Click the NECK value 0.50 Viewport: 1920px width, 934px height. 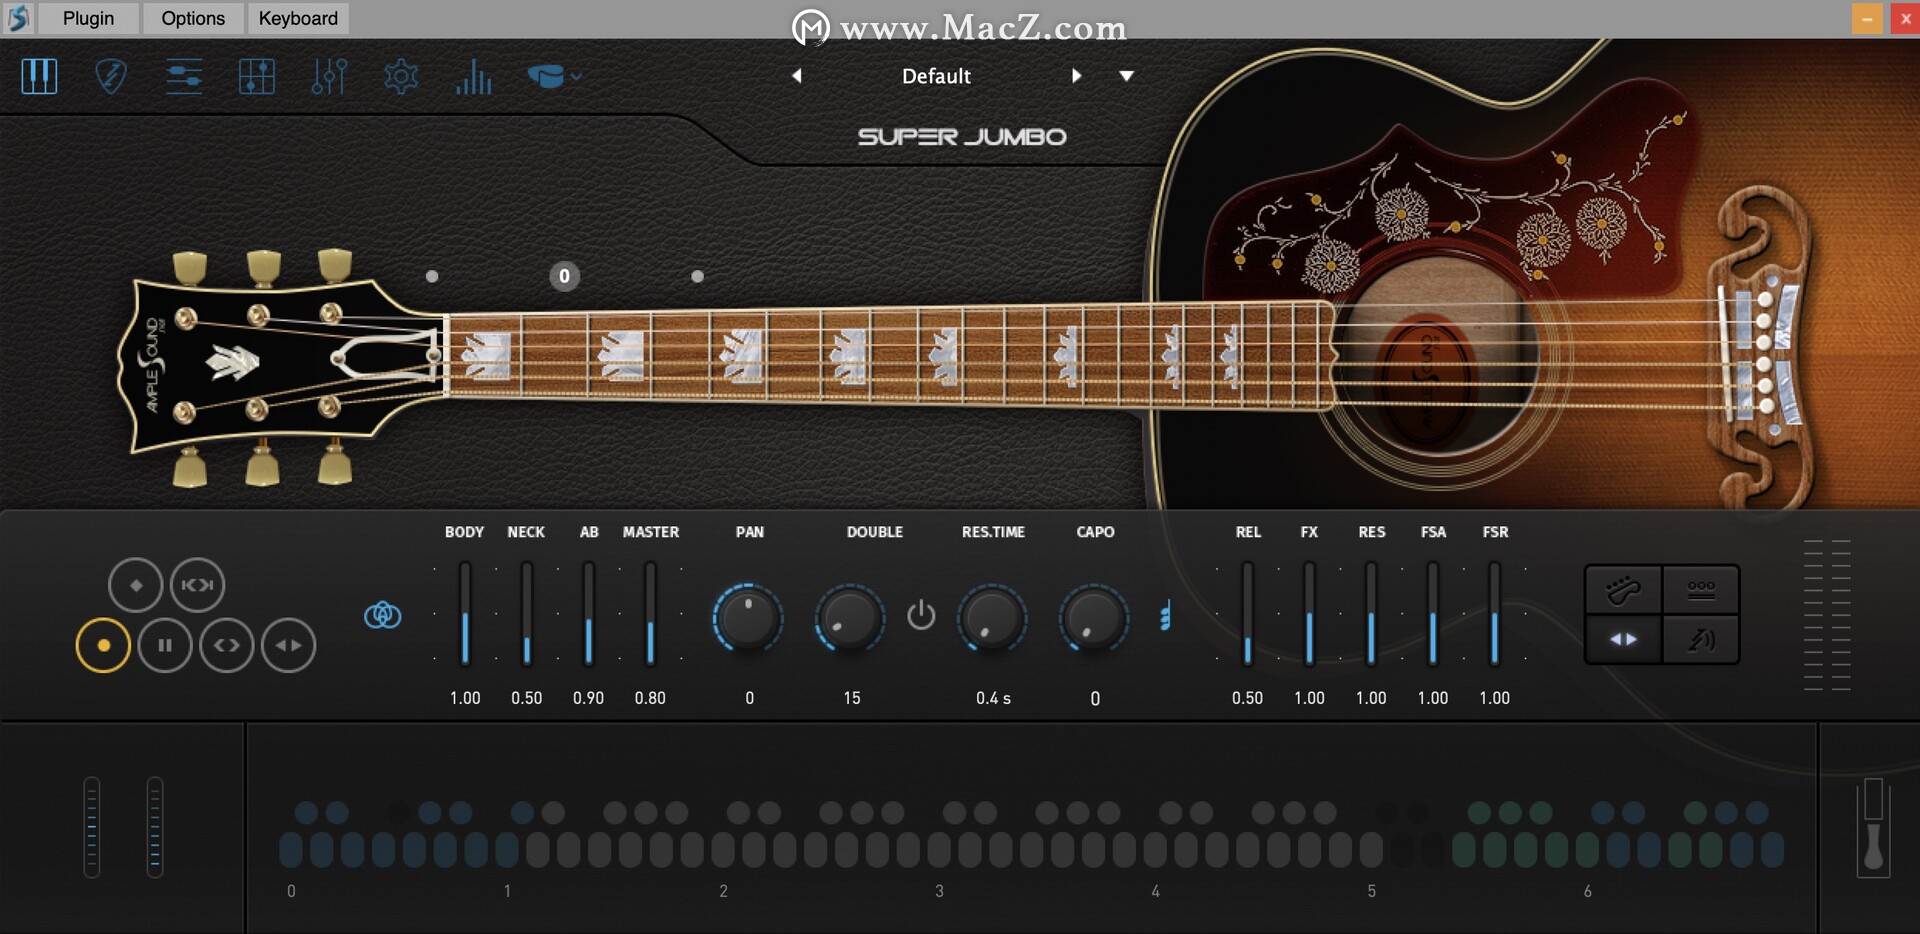coord(527,698)
